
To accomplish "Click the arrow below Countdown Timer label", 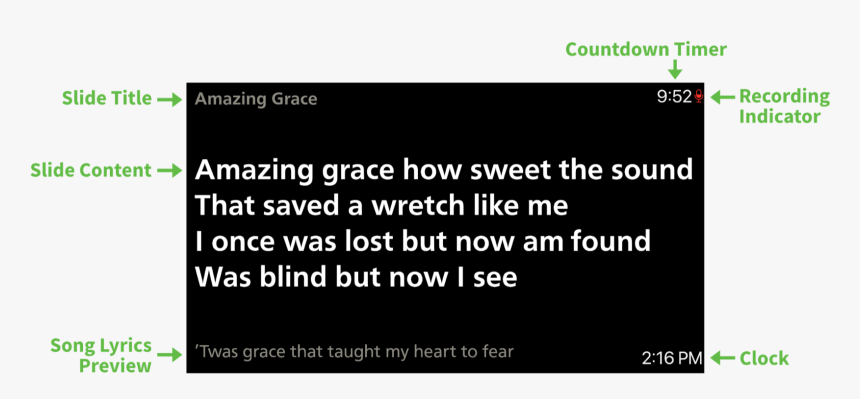I will pos(675,69).
